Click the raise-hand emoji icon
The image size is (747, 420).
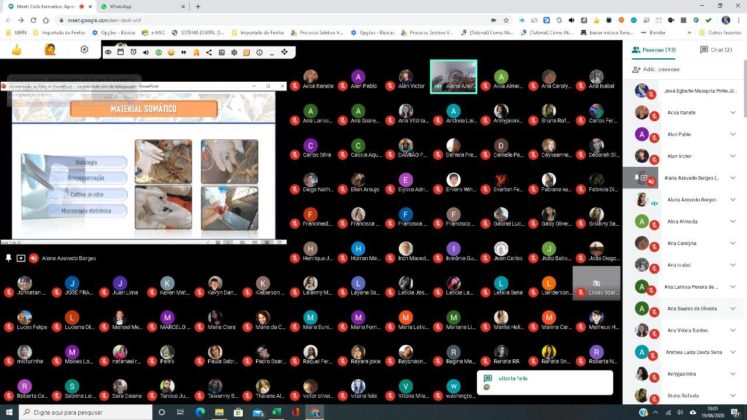point(50,50)
